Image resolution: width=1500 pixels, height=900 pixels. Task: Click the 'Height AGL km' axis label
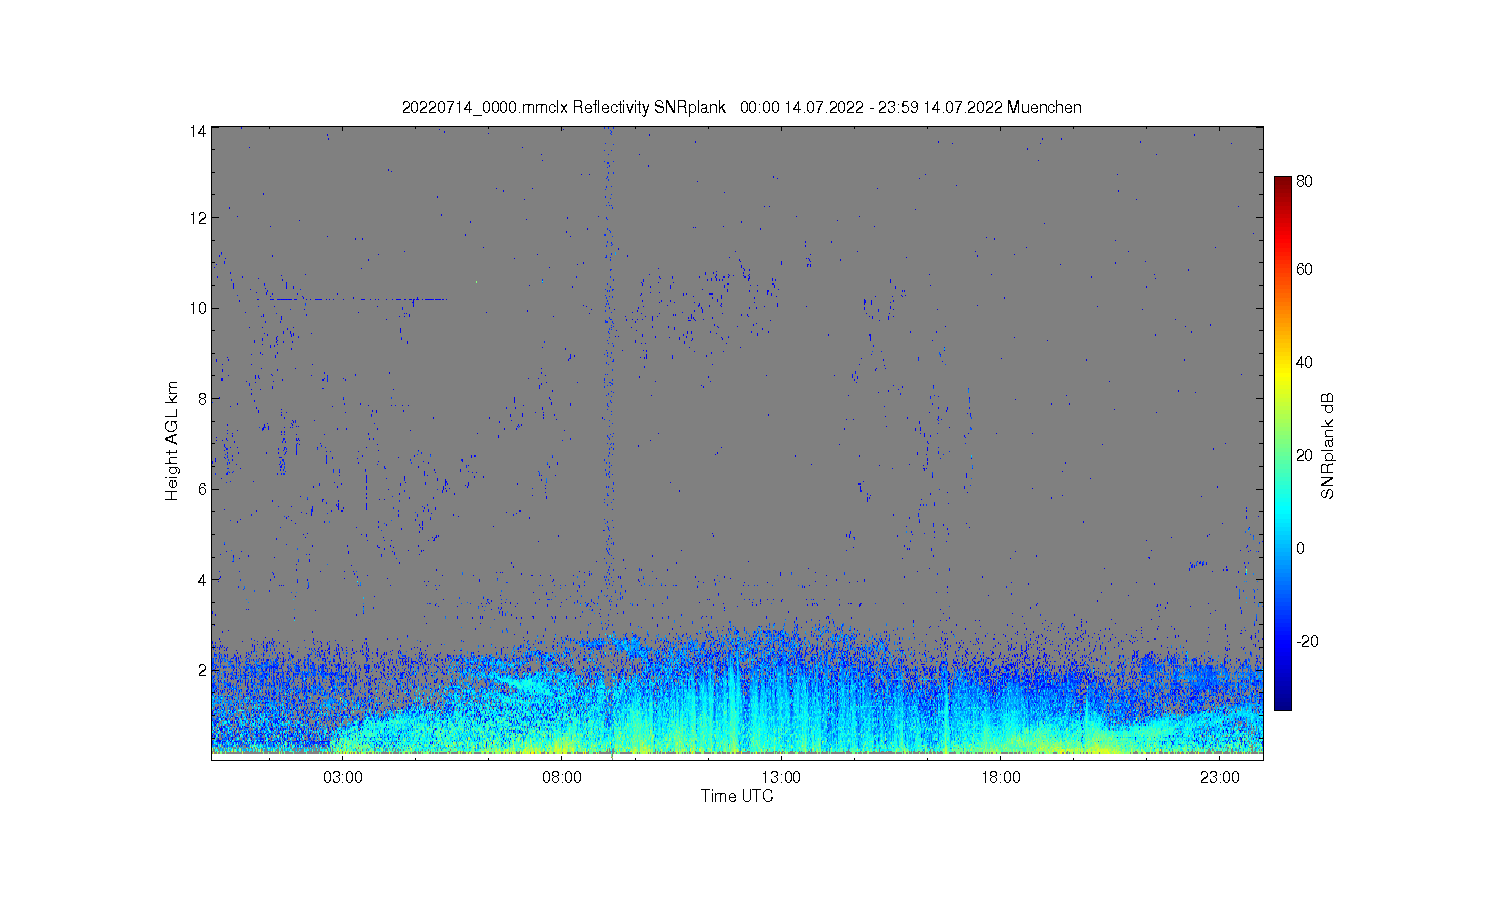point(172,441)
